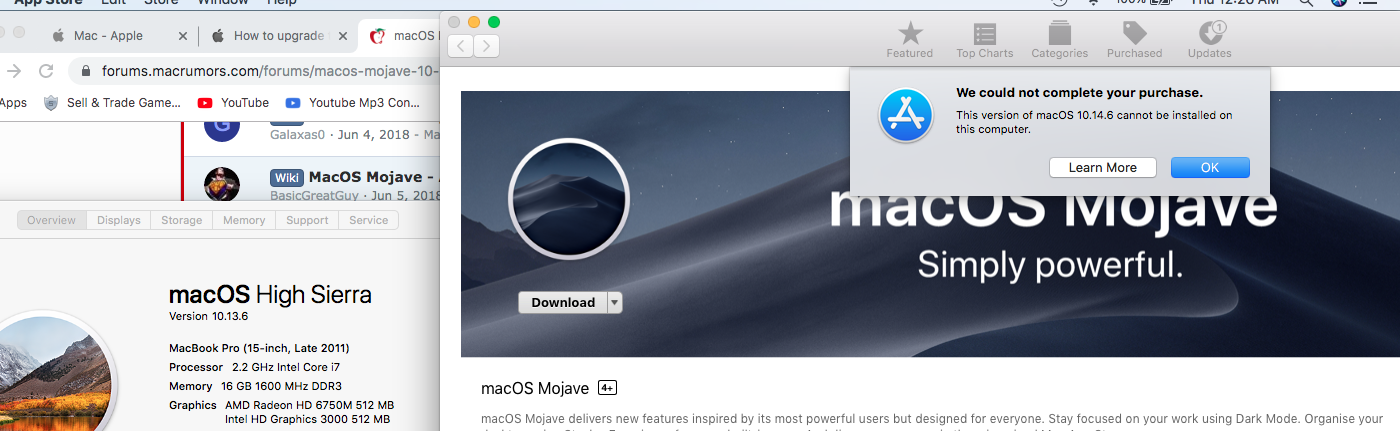Expand the Download button's dropdown arrow
Screen dimensions: 1400x431
pyautogui.click(x=614, y=302)
